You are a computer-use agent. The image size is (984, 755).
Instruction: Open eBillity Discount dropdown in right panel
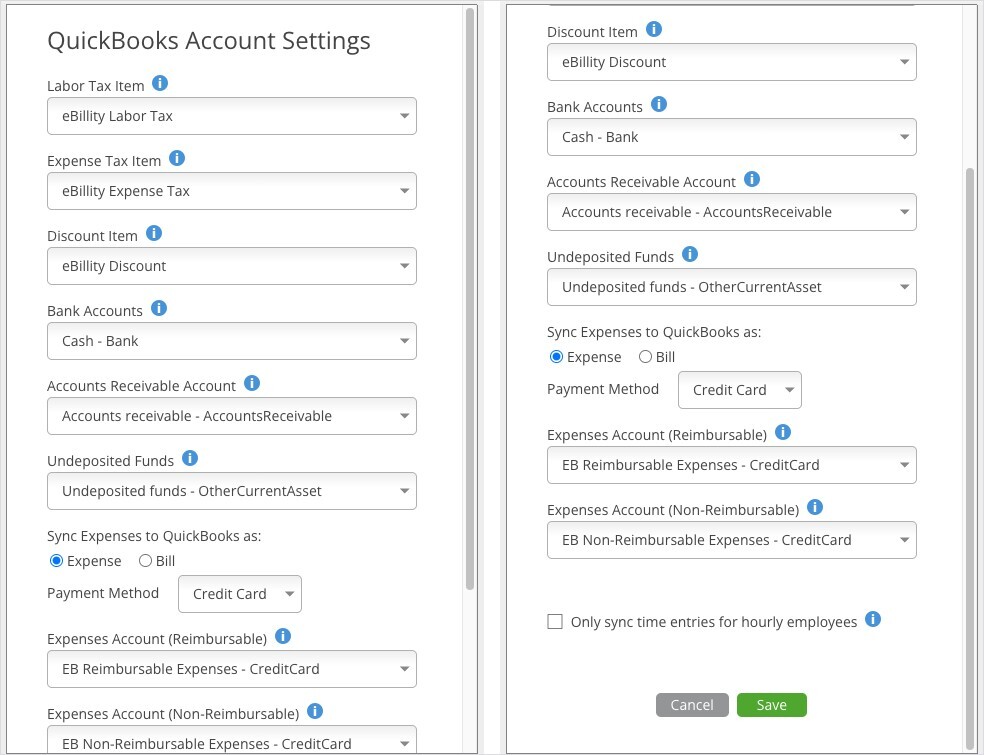[732, 62]
